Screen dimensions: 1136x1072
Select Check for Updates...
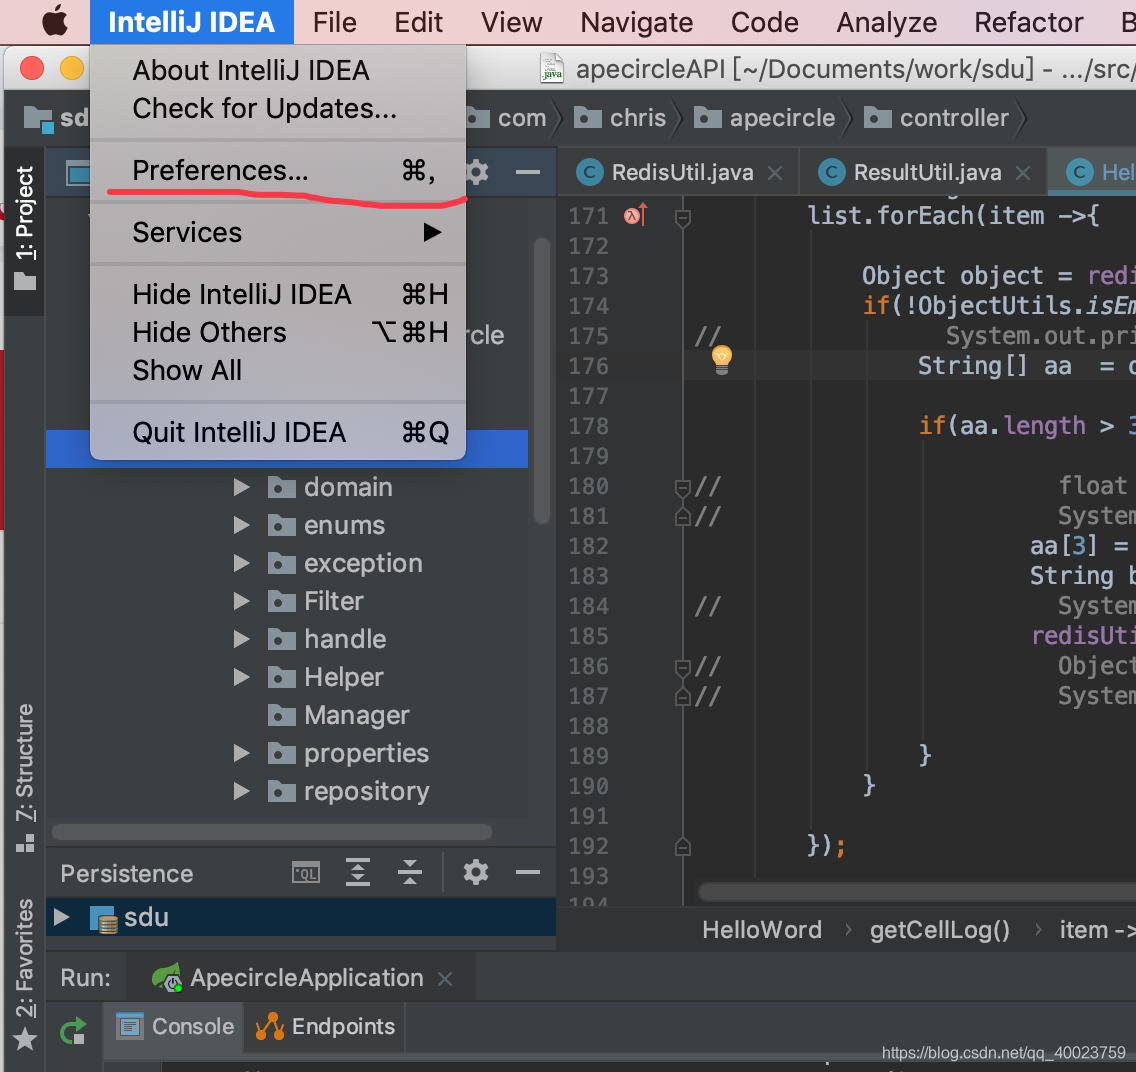tap(278, 109)
